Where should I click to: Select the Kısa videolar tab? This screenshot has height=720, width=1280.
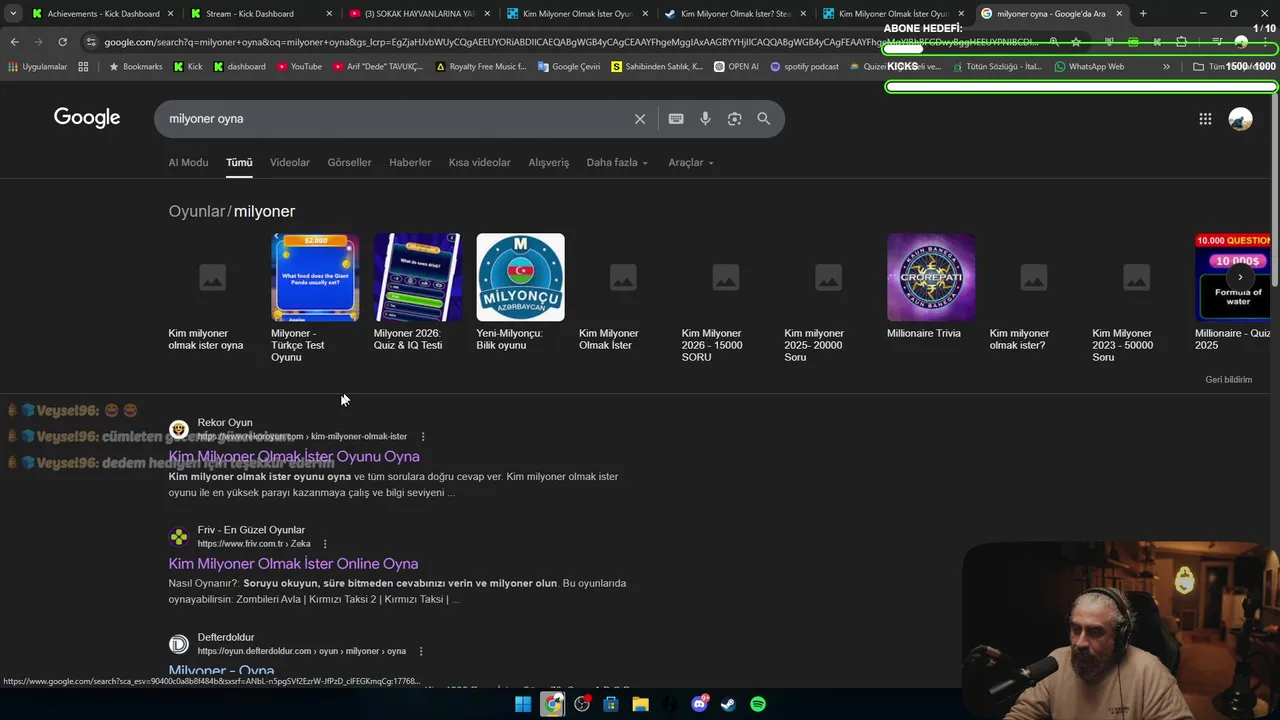(479, 163)
